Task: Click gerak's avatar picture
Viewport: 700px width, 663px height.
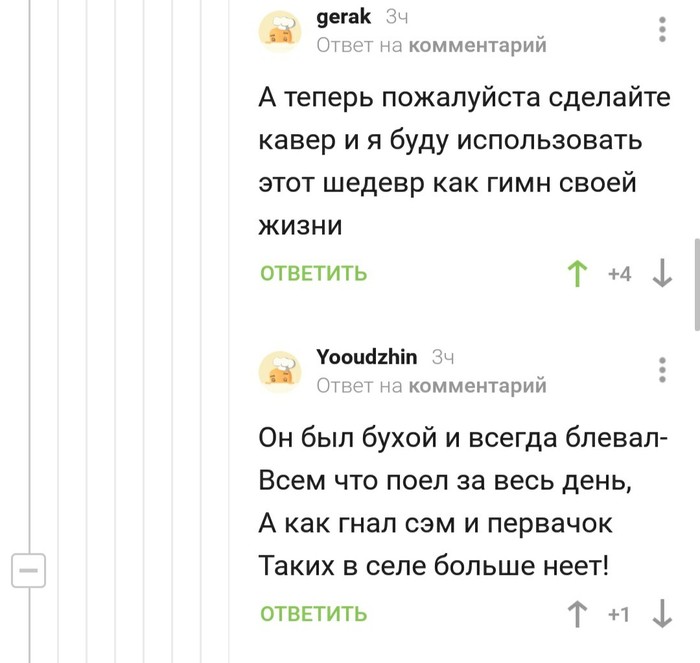Action: point(281,30)
